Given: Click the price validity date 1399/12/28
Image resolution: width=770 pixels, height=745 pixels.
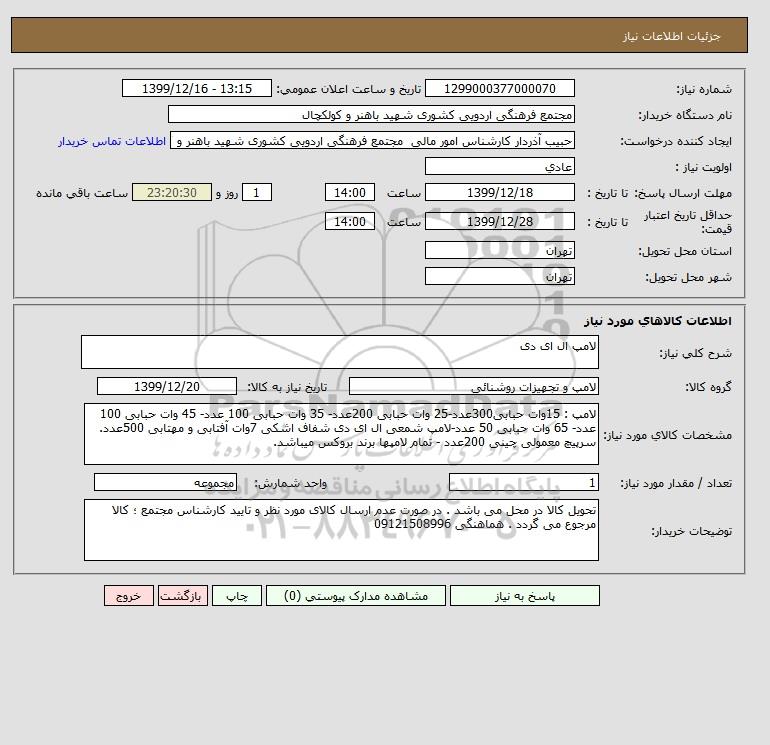Looking at the screenshot, I should 499,221.
